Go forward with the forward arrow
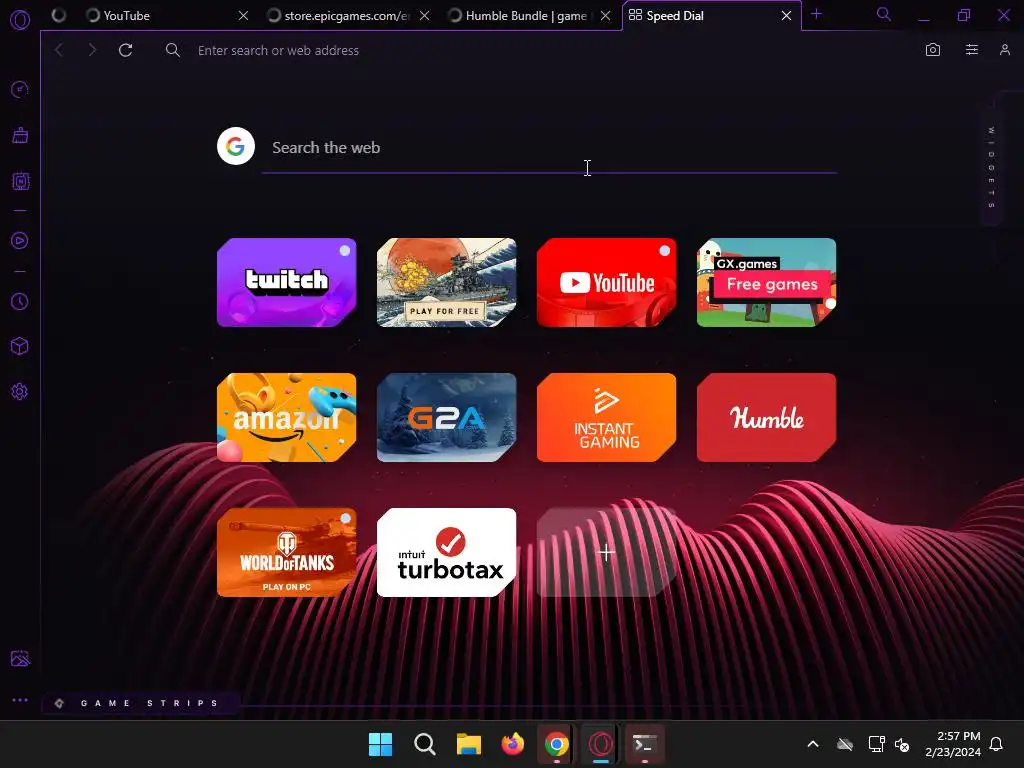The width and height of the screenshot is (1024, 768). tap(91, 50)
